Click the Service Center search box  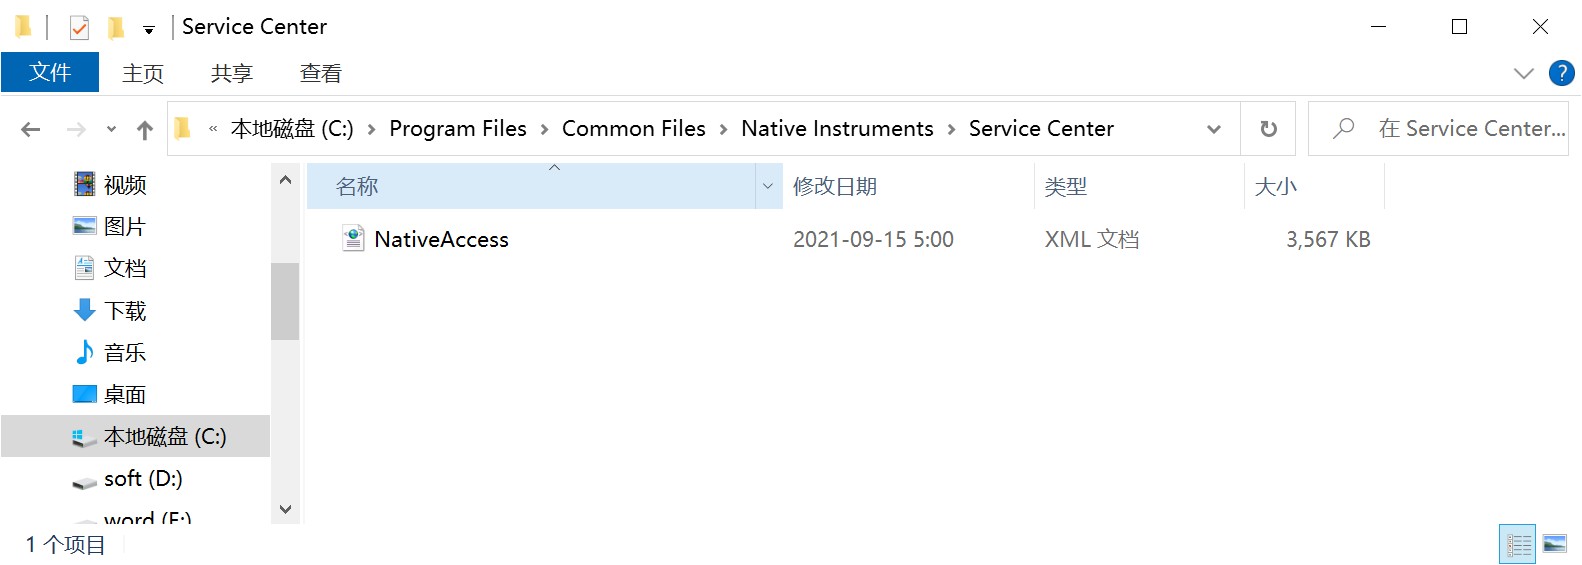click(x=1470, y=129)
